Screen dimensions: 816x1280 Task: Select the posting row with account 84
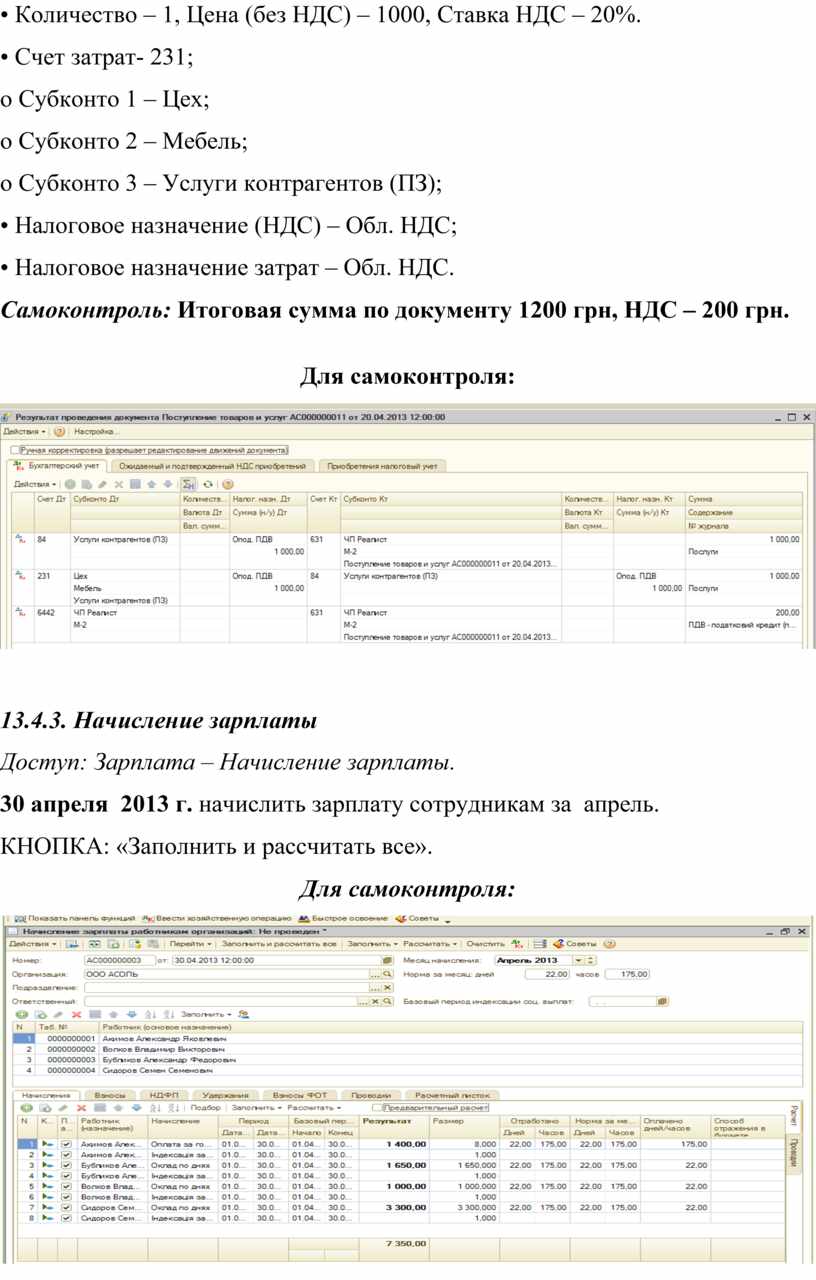click(x=408, y=552)
